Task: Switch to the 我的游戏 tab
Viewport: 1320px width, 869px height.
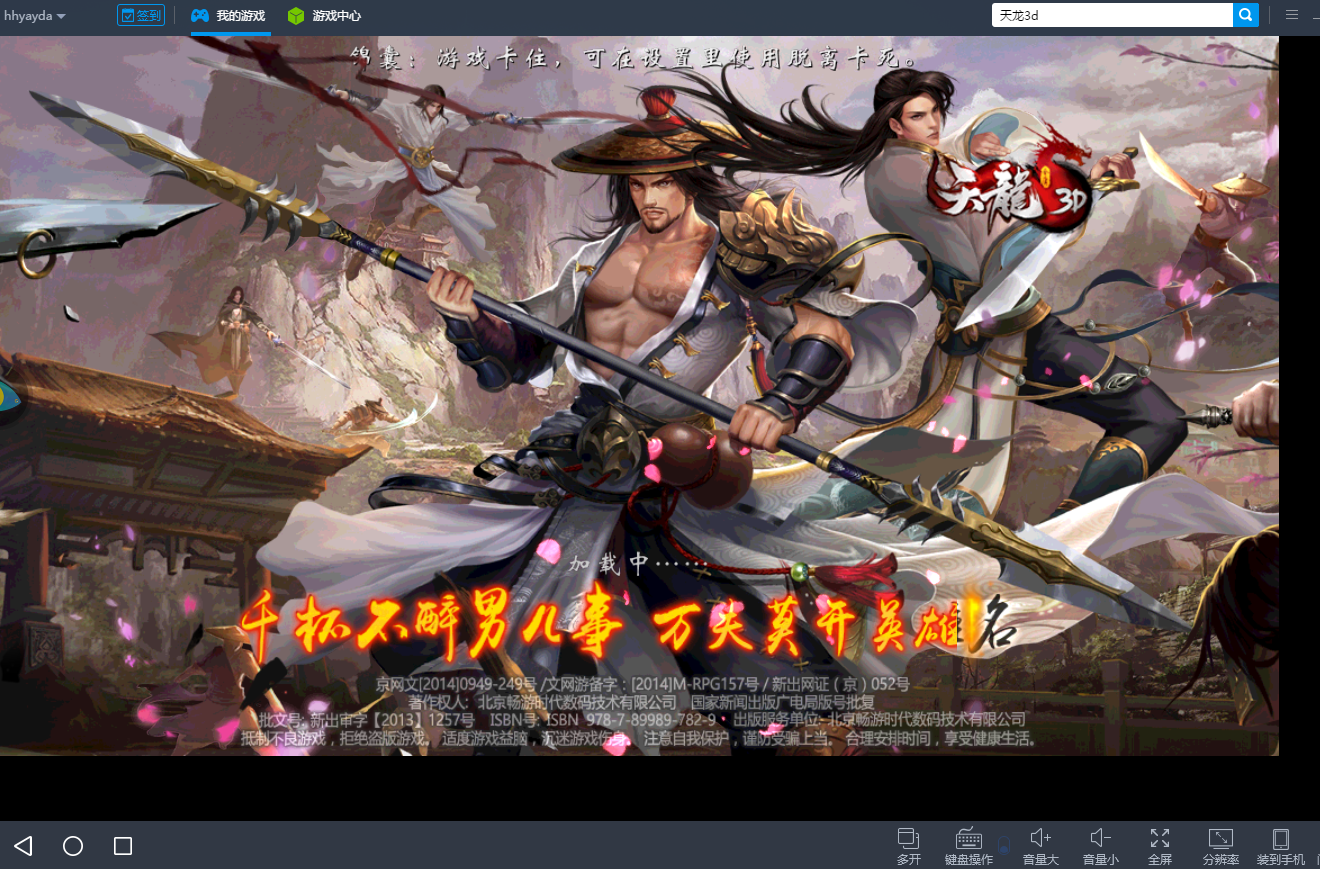Action: [x=229, y=16]
